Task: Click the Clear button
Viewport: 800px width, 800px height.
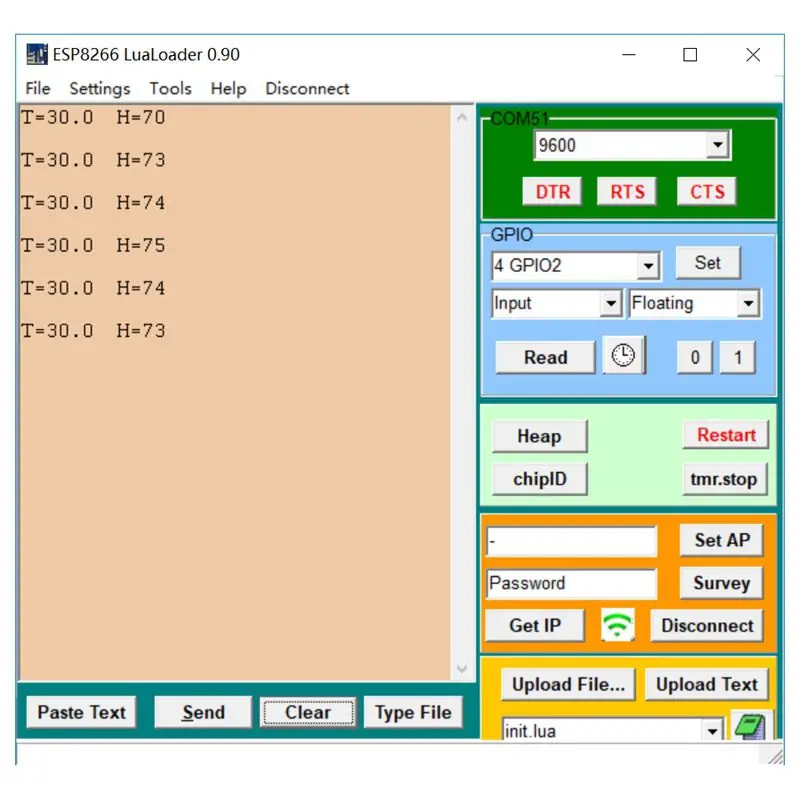Action: [308, 712]
